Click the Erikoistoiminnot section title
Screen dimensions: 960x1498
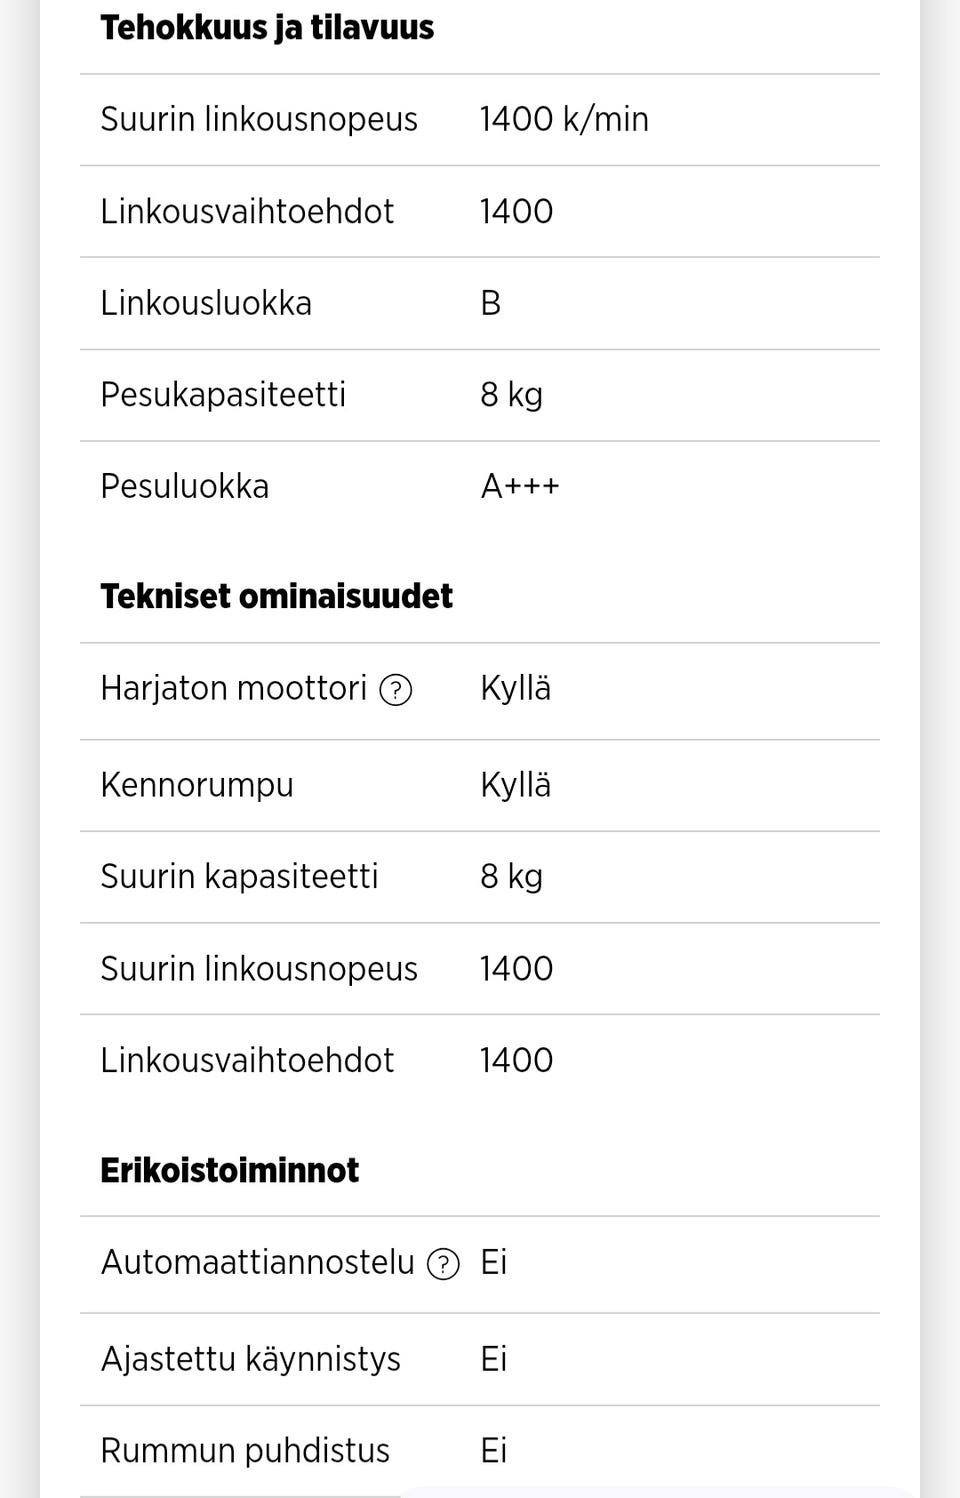pyautogui.click(x=229, y=1169)
